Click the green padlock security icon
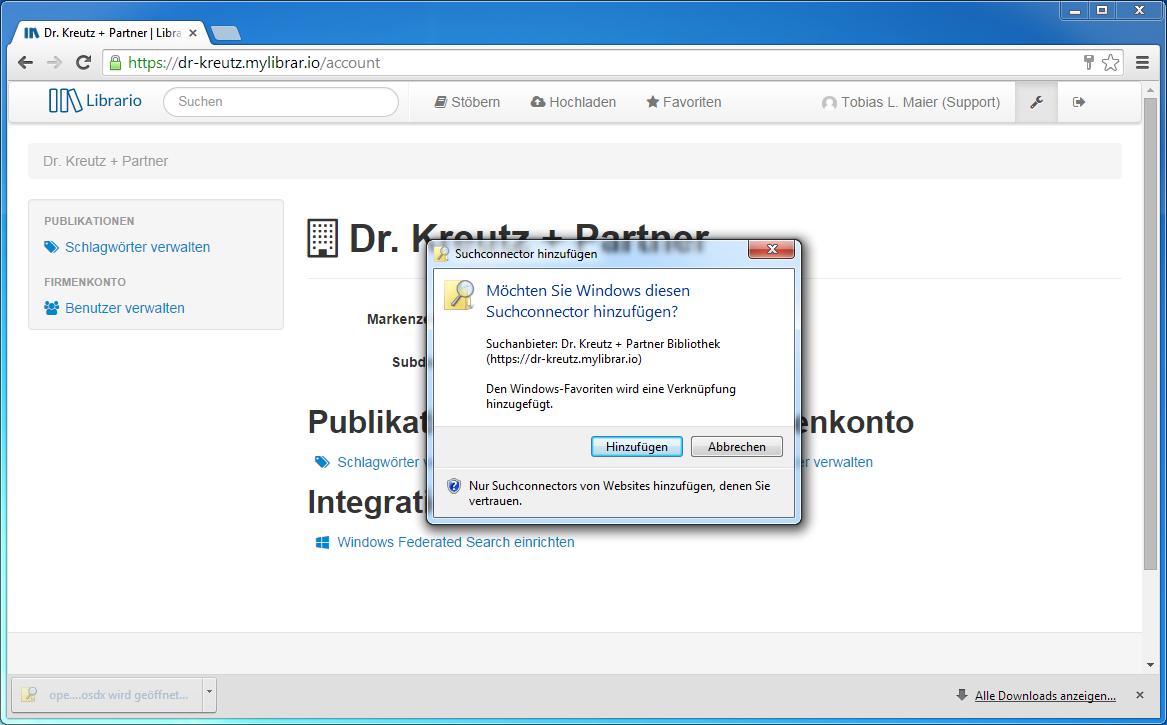 [x=115, y=63]
